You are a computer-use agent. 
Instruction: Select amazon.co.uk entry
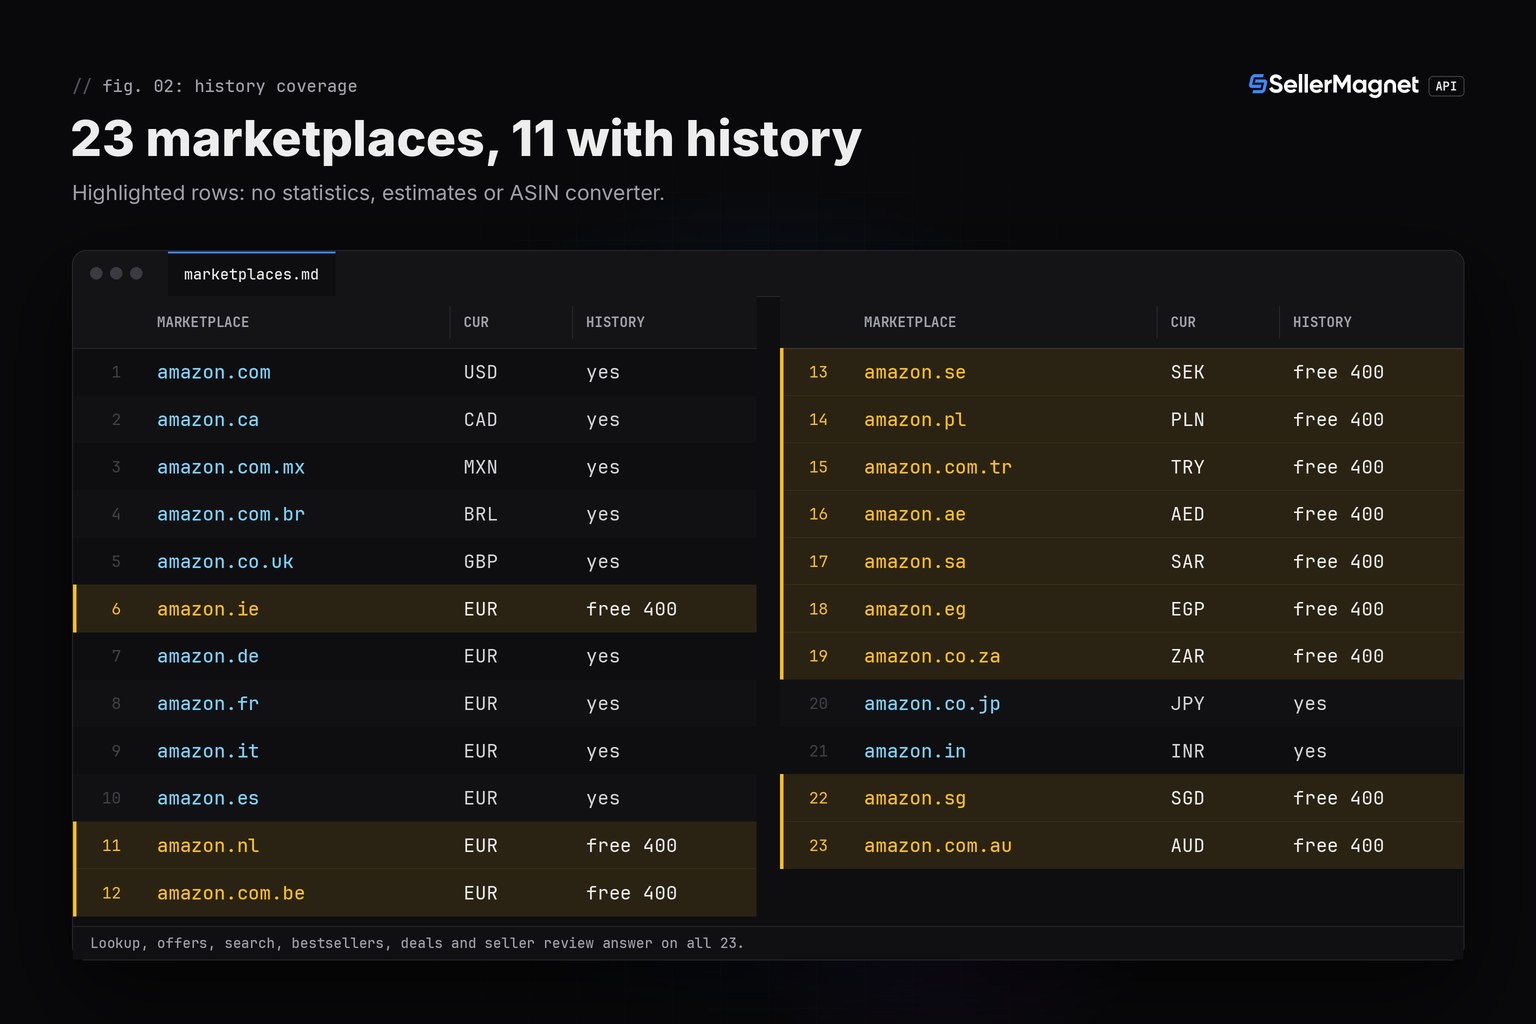(225, 562)
